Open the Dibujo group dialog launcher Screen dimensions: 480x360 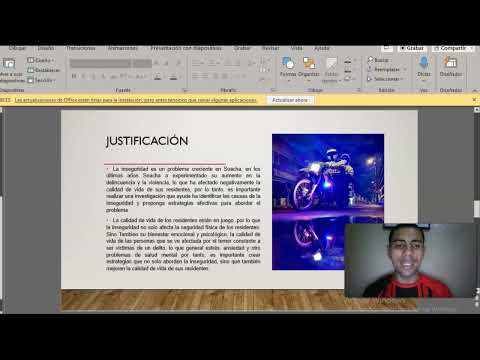[359, 90]
